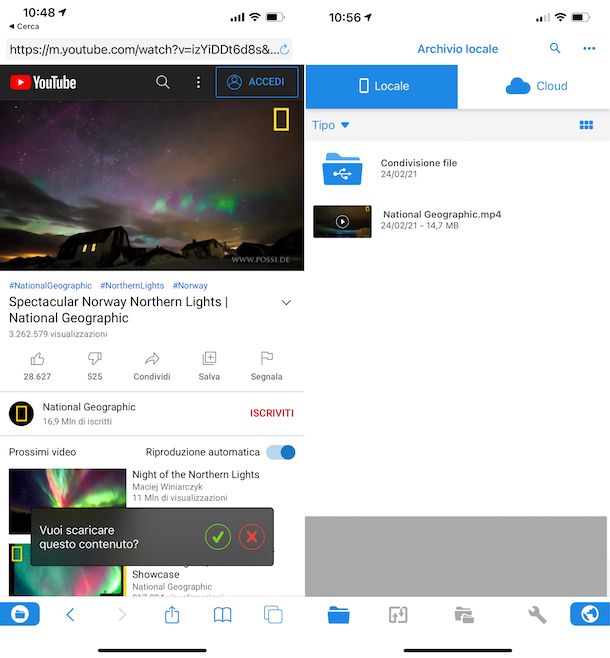
Task: Open the browser tabs icon
Action: tap(273, 615)
